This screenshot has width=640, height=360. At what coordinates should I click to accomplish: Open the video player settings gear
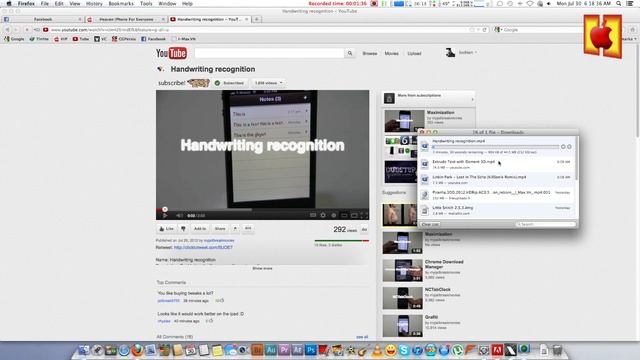tap(323, 215)
